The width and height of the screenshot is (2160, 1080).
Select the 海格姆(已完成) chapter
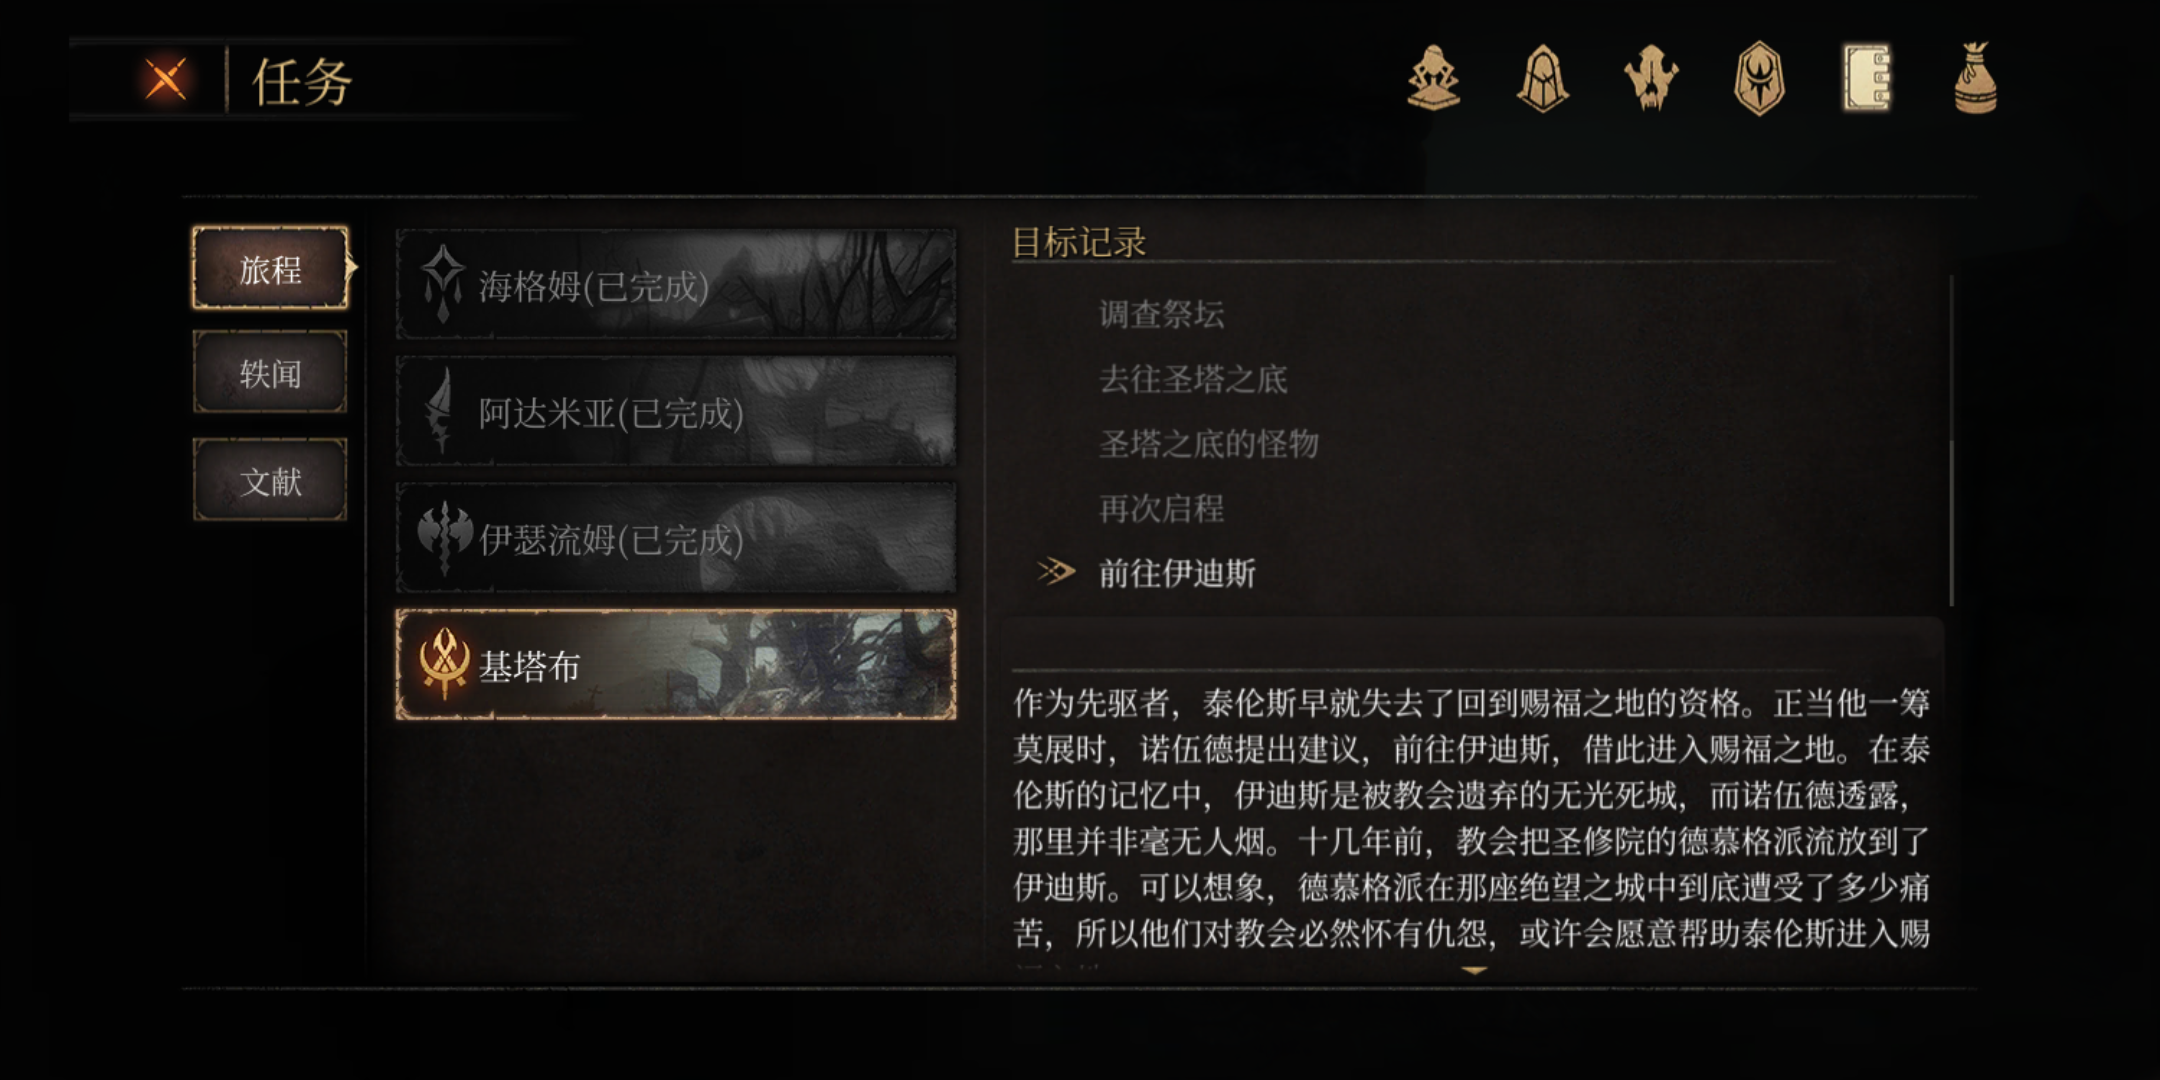pos(676,285)
